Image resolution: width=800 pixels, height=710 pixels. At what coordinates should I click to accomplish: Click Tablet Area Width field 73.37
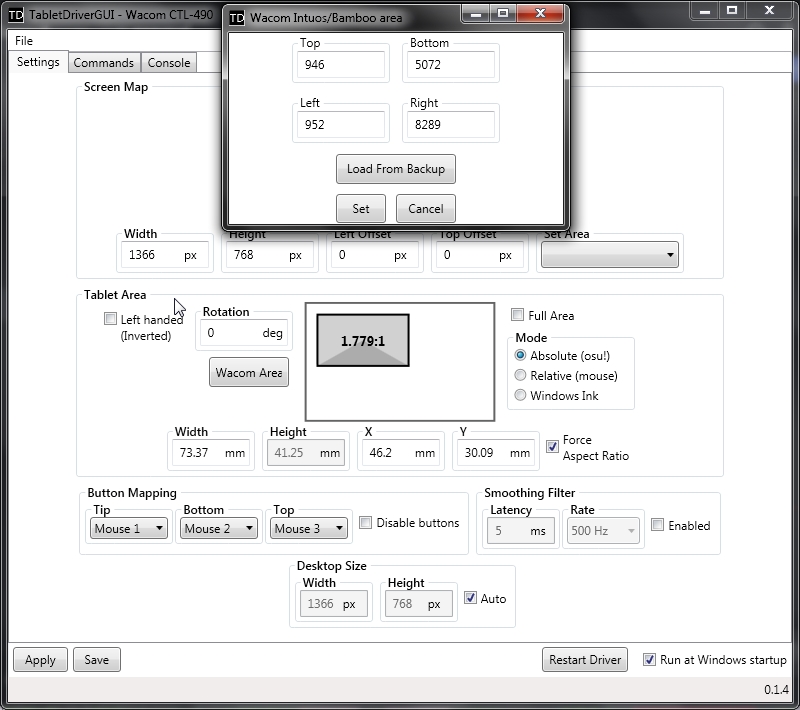pyautogui.click(x=211, y=453)
